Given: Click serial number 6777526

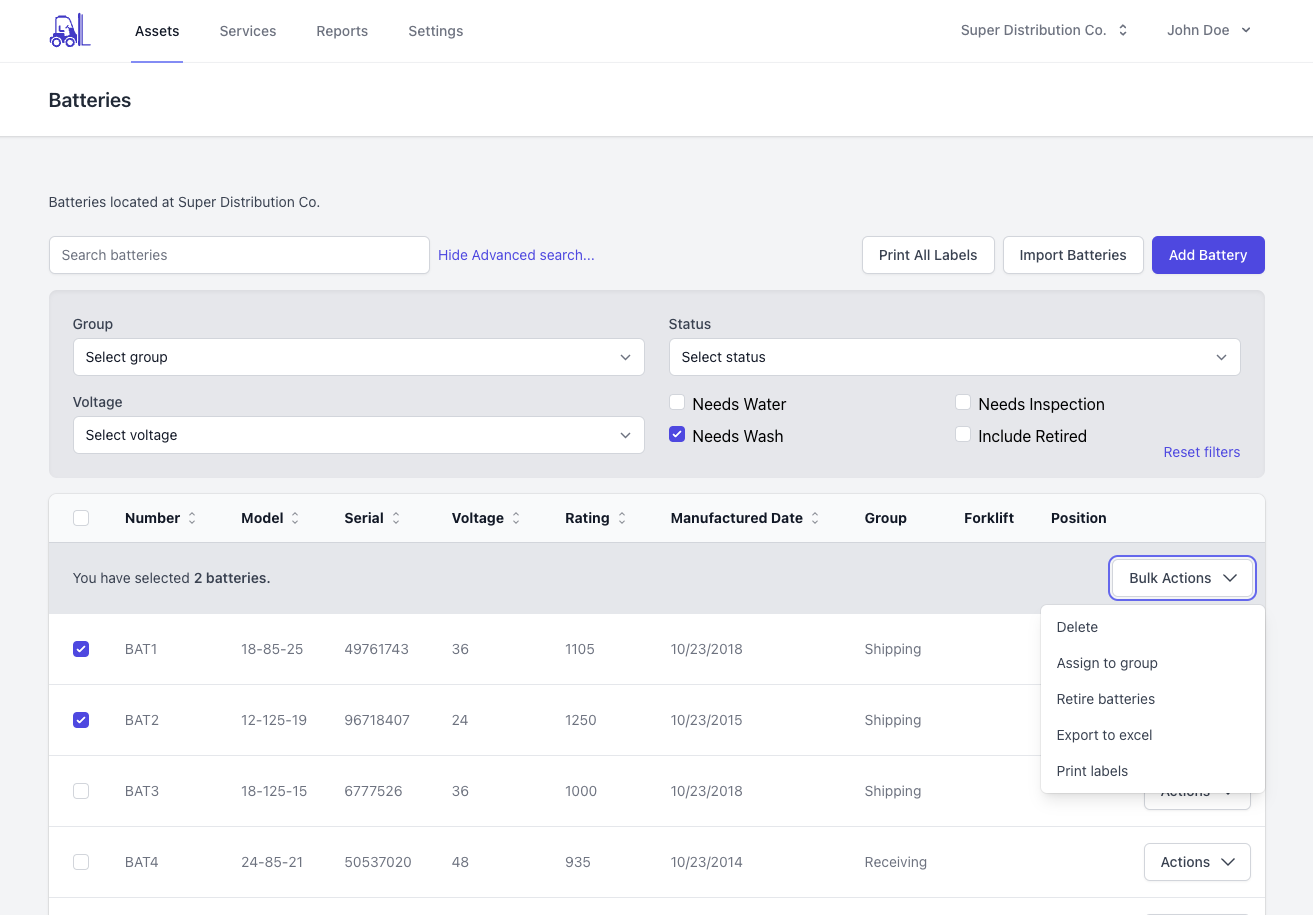Looking at the screenshot, I should pyautogui.click(x=373, y=791).
